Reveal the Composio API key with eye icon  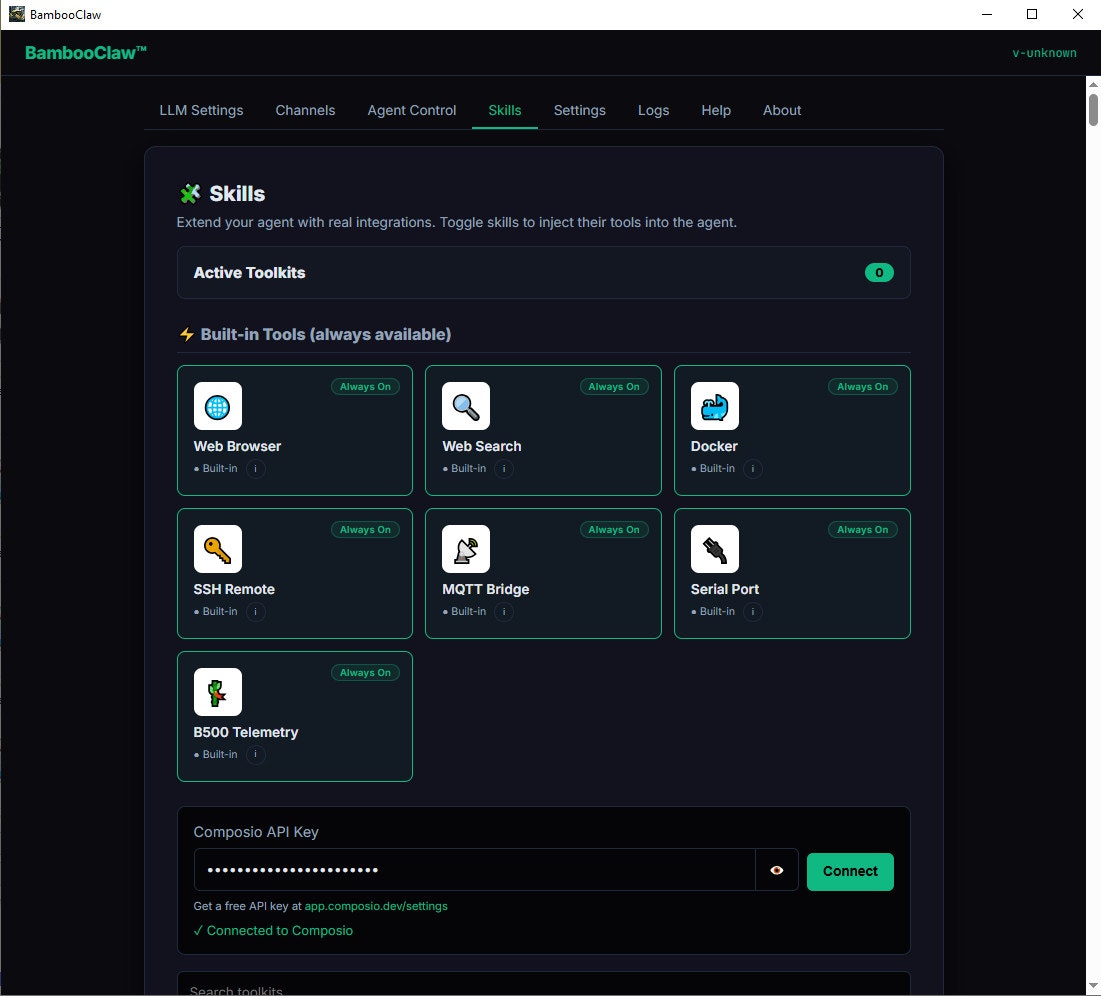click(777, 870)
